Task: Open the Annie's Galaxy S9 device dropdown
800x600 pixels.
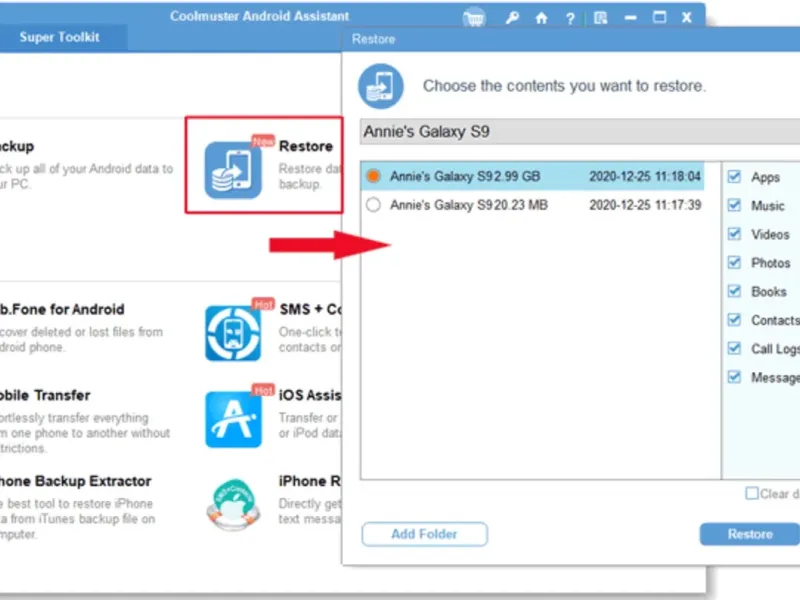Action: [x=580, y=132]
